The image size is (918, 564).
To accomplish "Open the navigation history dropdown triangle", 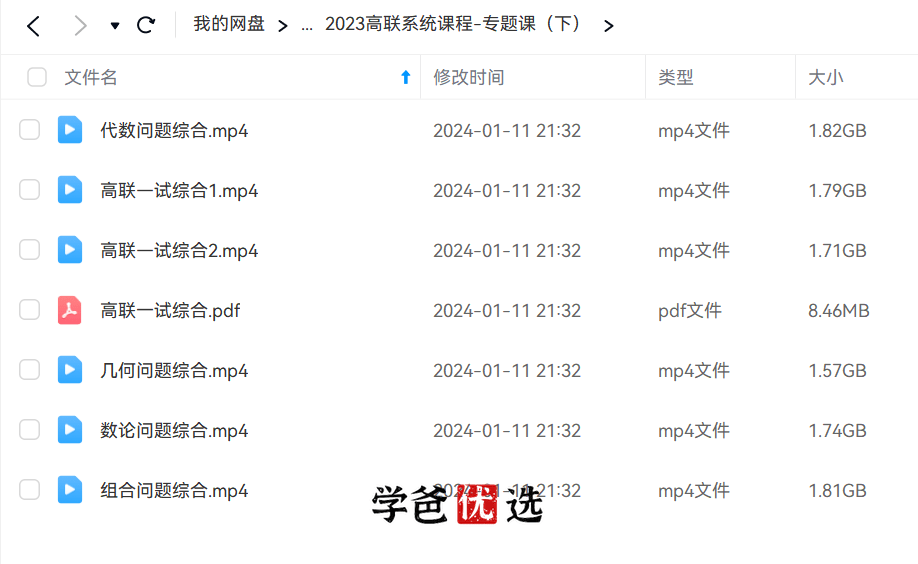I will tap(115, 26).
